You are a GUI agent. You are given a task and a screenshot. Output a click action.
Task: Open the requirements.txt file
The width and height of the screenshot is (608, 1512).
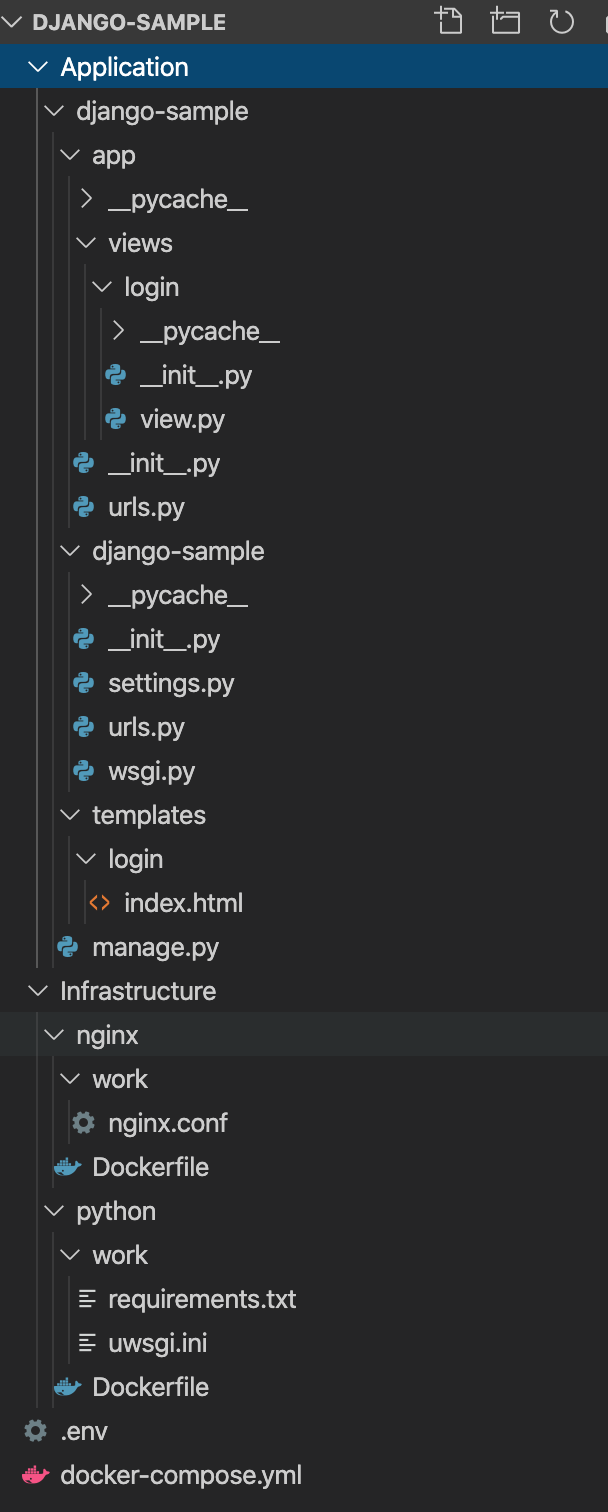(203, 1299)
